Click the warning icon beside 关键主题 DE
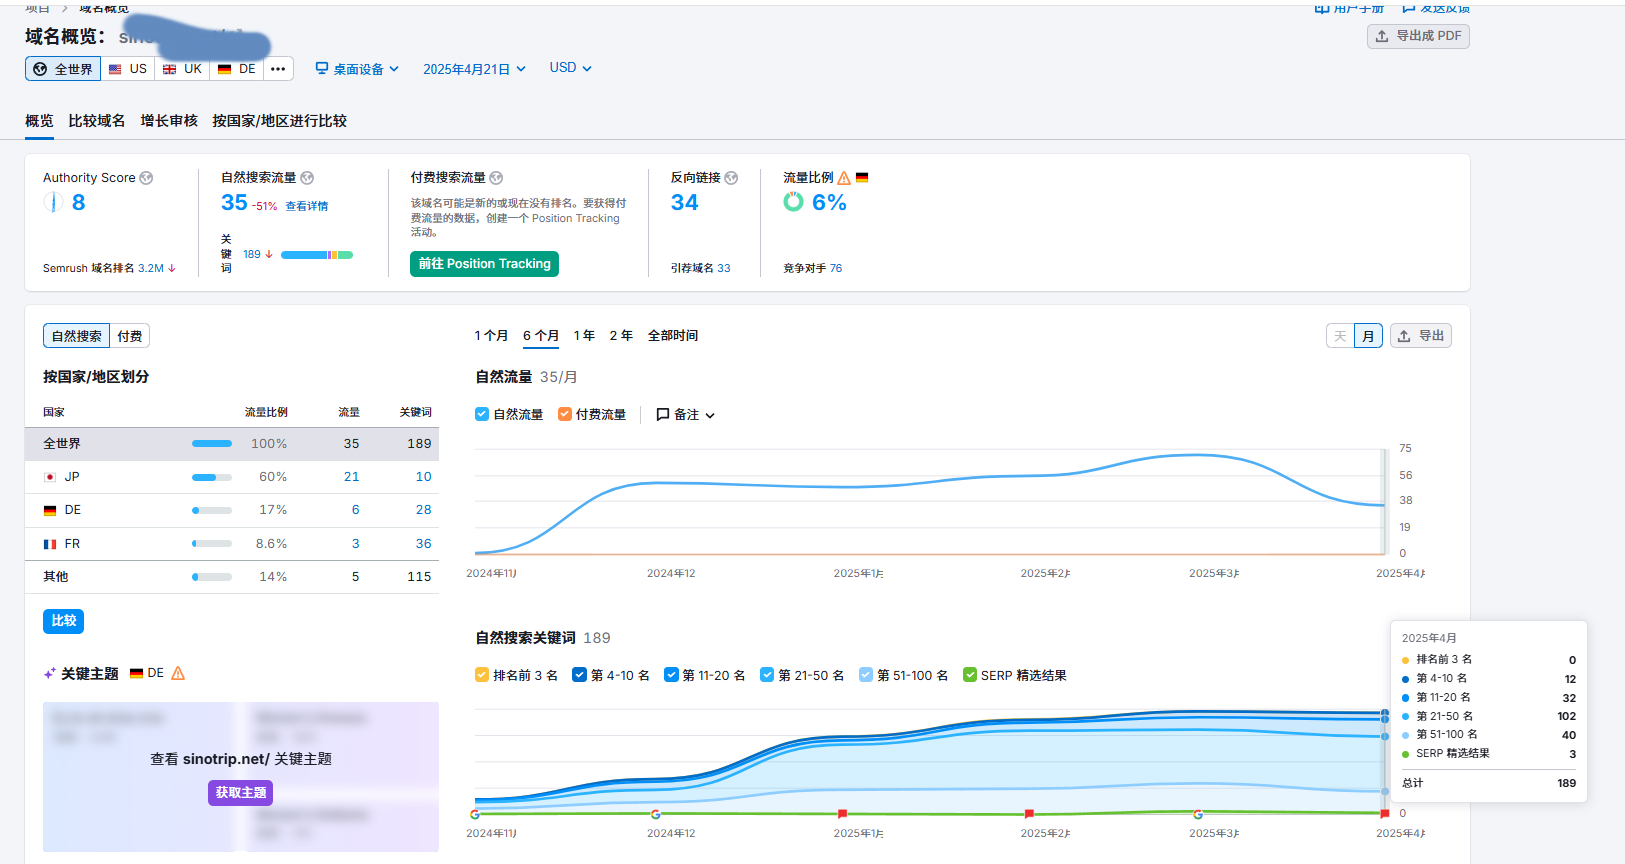This screenshot has height=864, width=1625. click(x=178, y=673)
